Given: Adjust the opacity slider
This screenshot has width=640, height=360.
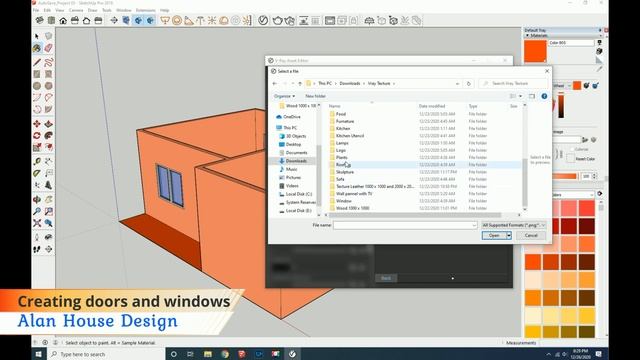Looking at the screenshot, I should click(565, 176).
